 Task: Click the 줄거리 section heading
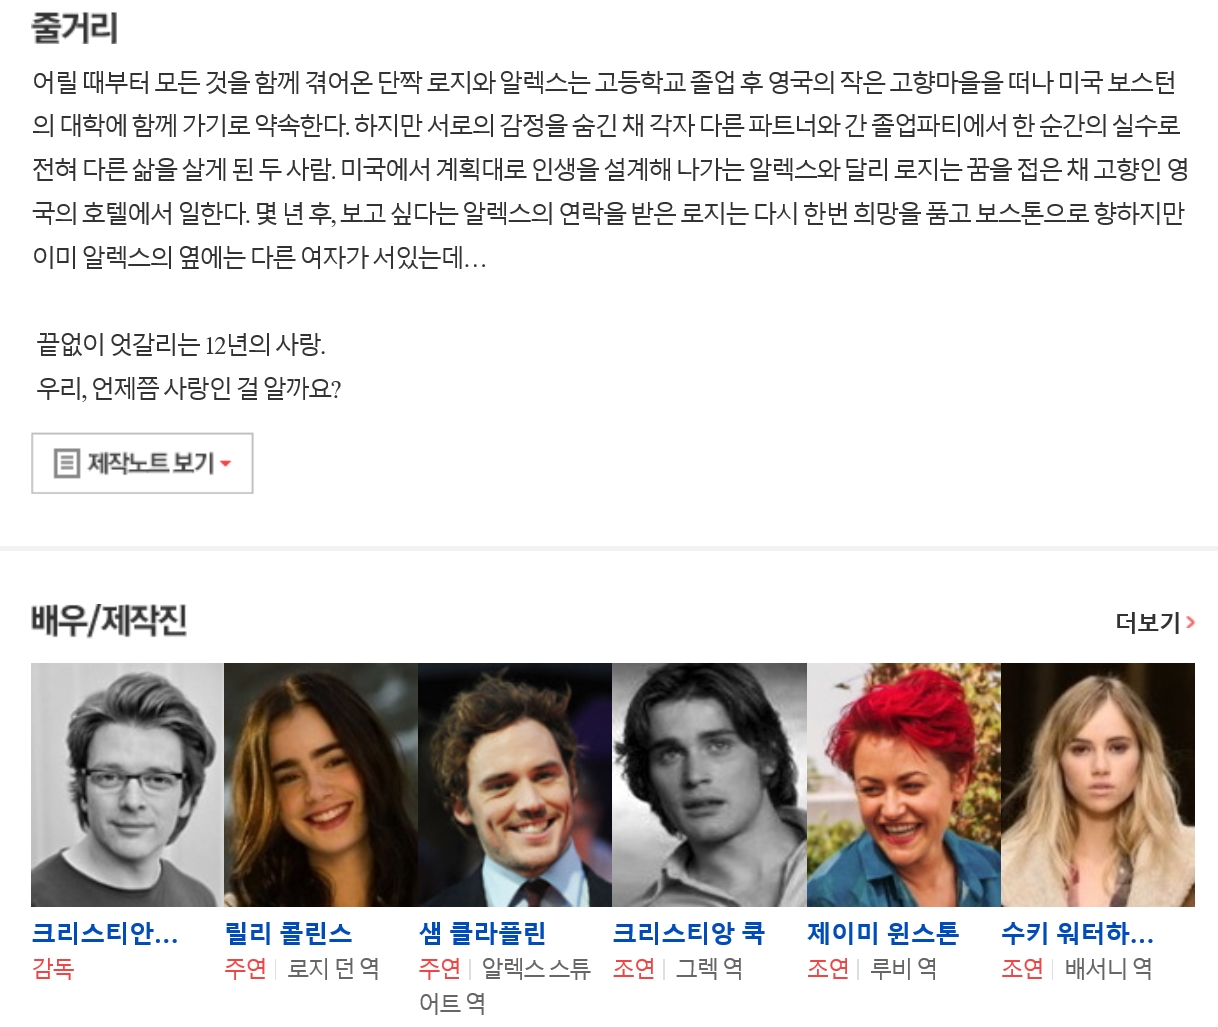coord(75,28)
